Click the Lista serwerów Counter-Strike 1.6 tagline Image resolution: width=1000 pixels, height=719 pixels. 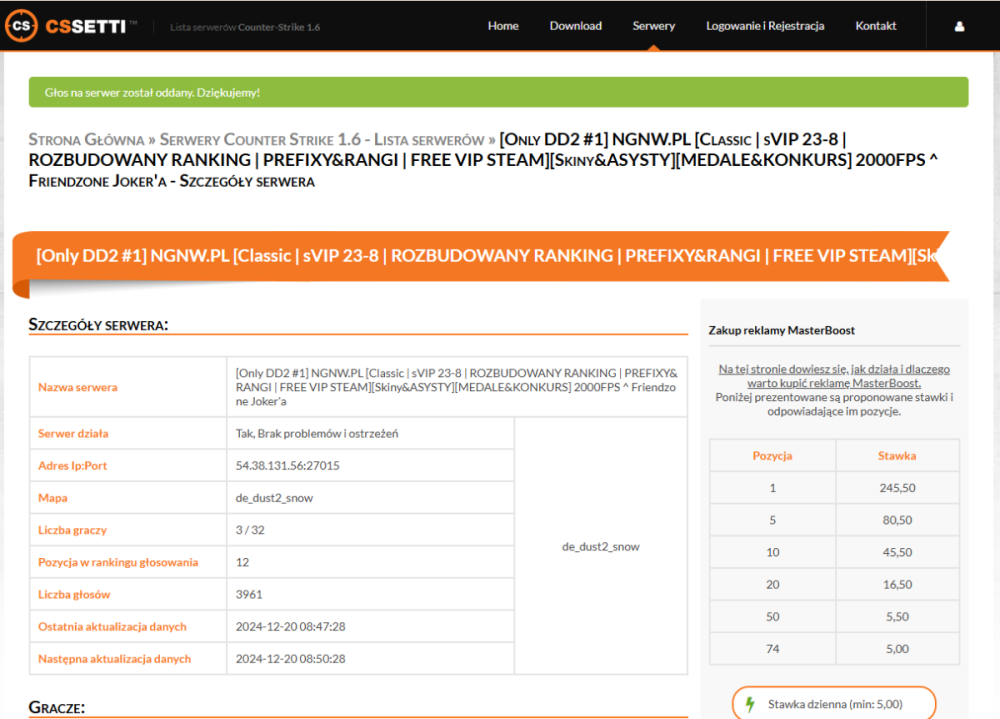(245, 27)
